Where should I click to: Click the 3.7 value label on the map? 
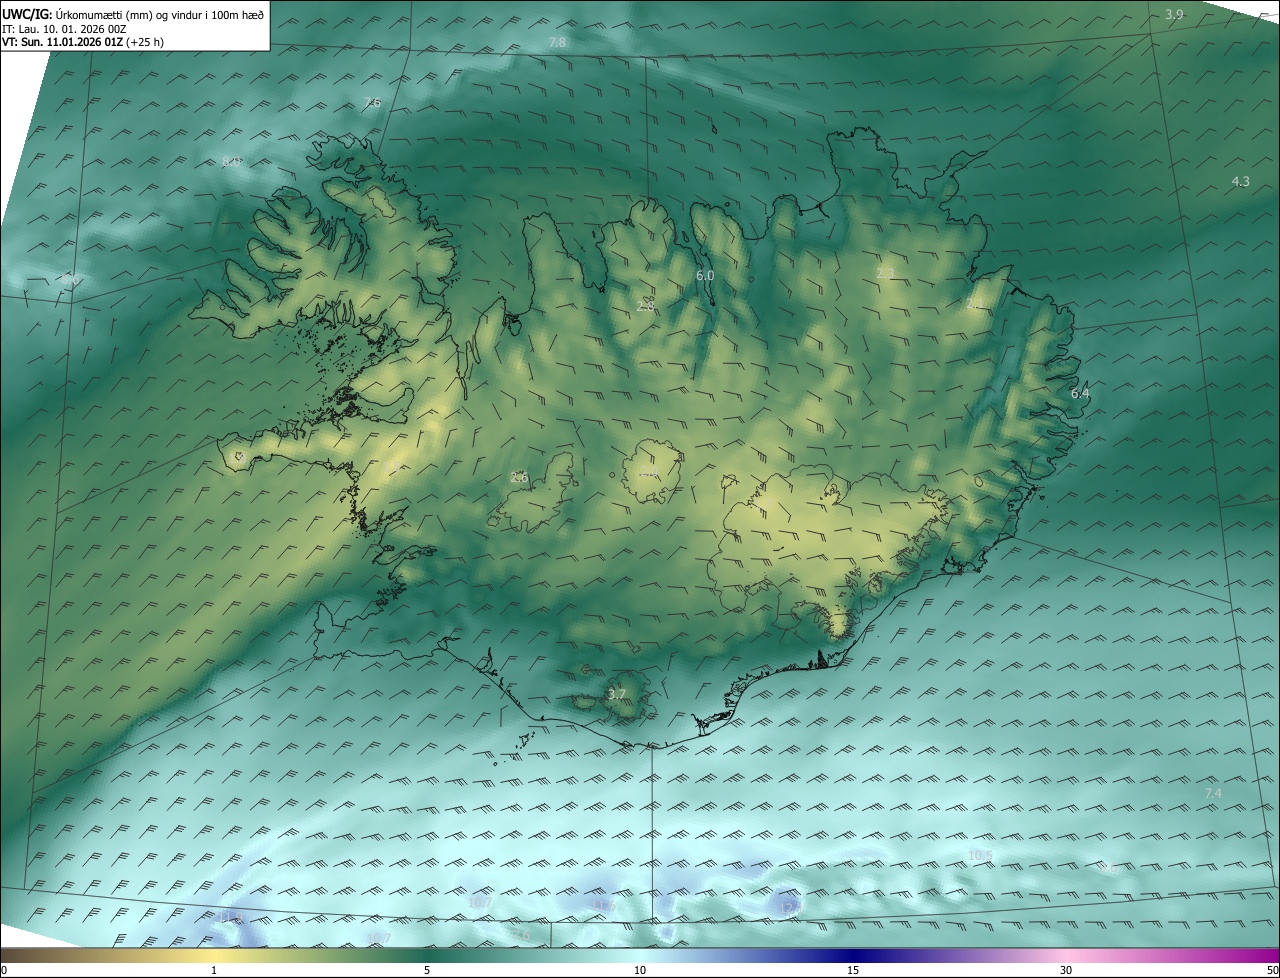[617, 694]
